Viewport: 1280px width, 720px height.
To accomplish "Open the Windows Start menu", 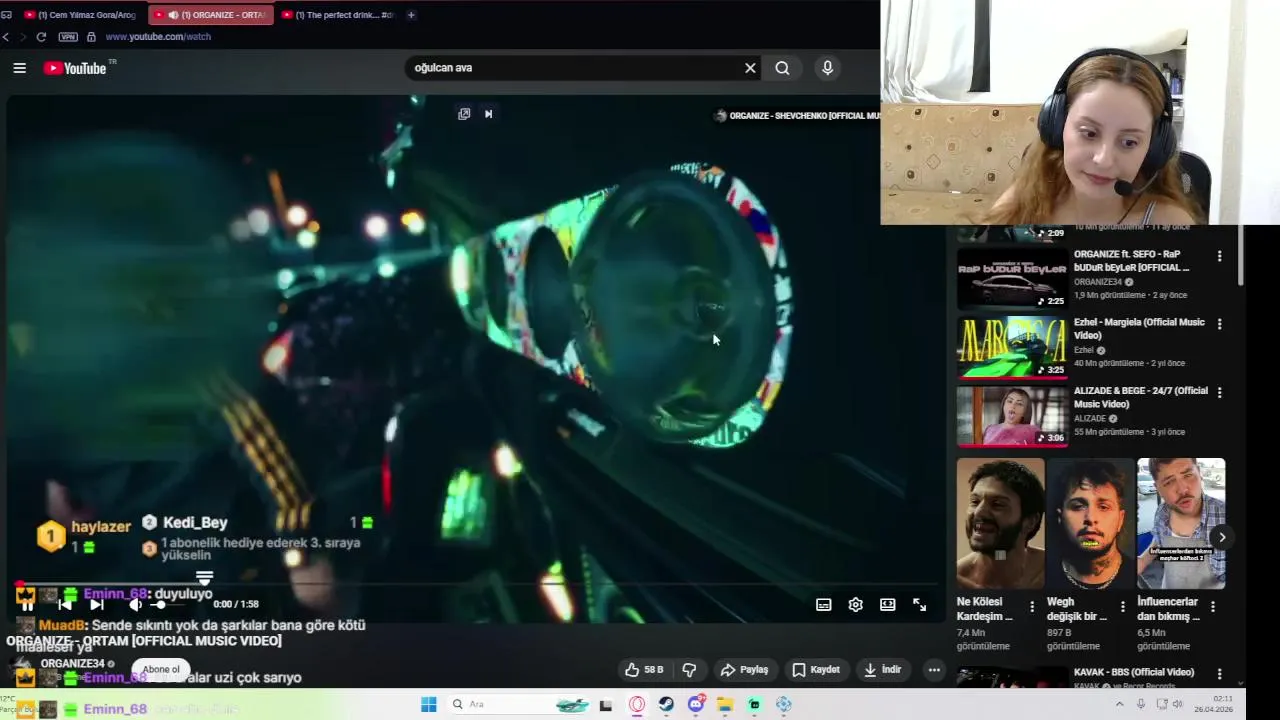I will pos(428,705).
